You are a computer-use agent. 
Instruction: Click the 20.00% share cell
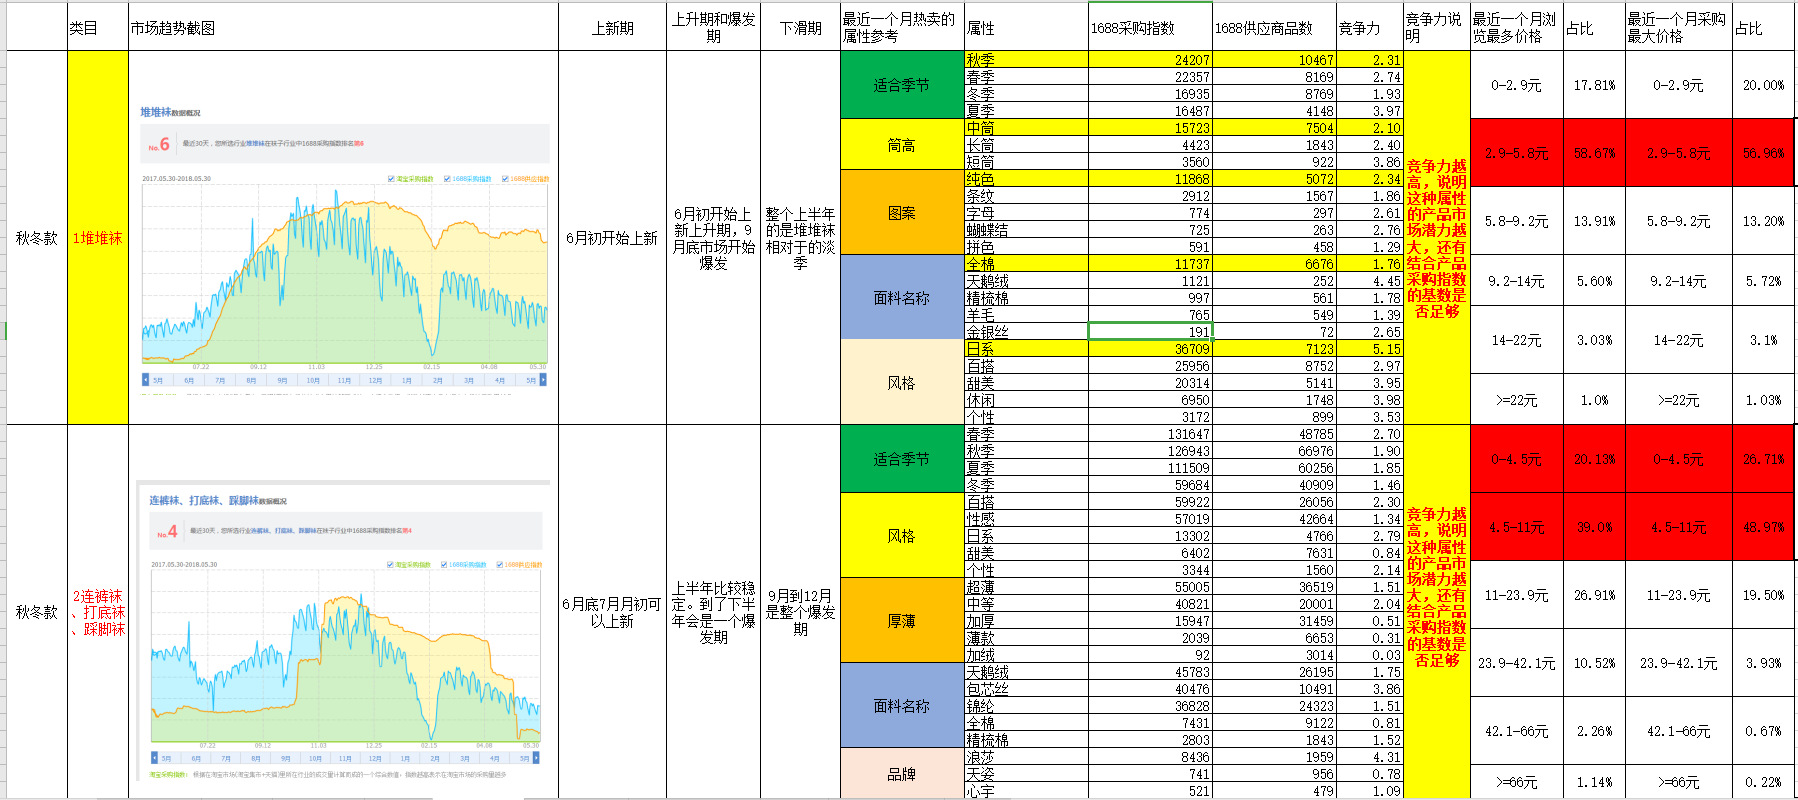click(1763, 85)
